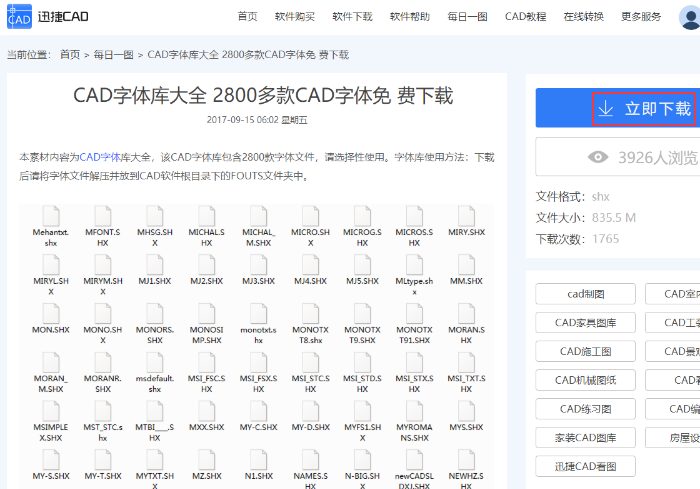Click the CAD家具图库 tag button
700x489 pixels.
click(x=585, y=322)
